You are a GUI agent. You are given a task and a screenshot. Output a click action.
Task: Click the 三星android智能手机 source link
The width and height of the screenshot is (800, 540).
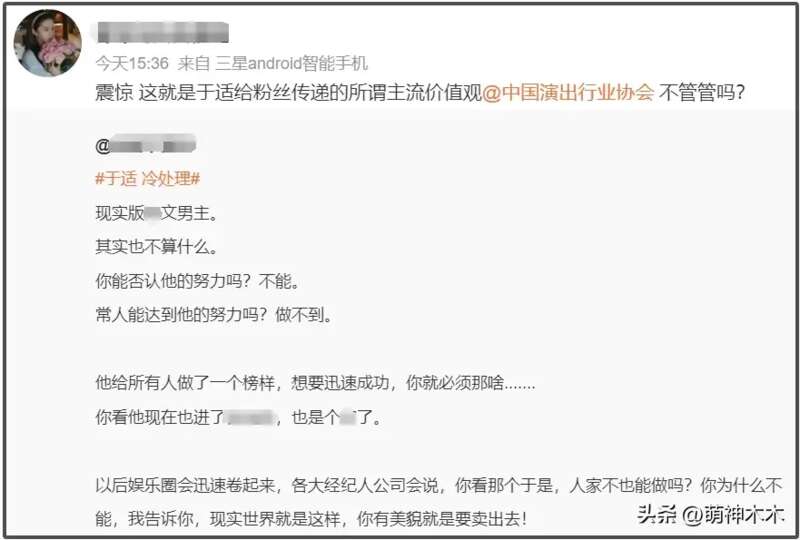[291, 63]
